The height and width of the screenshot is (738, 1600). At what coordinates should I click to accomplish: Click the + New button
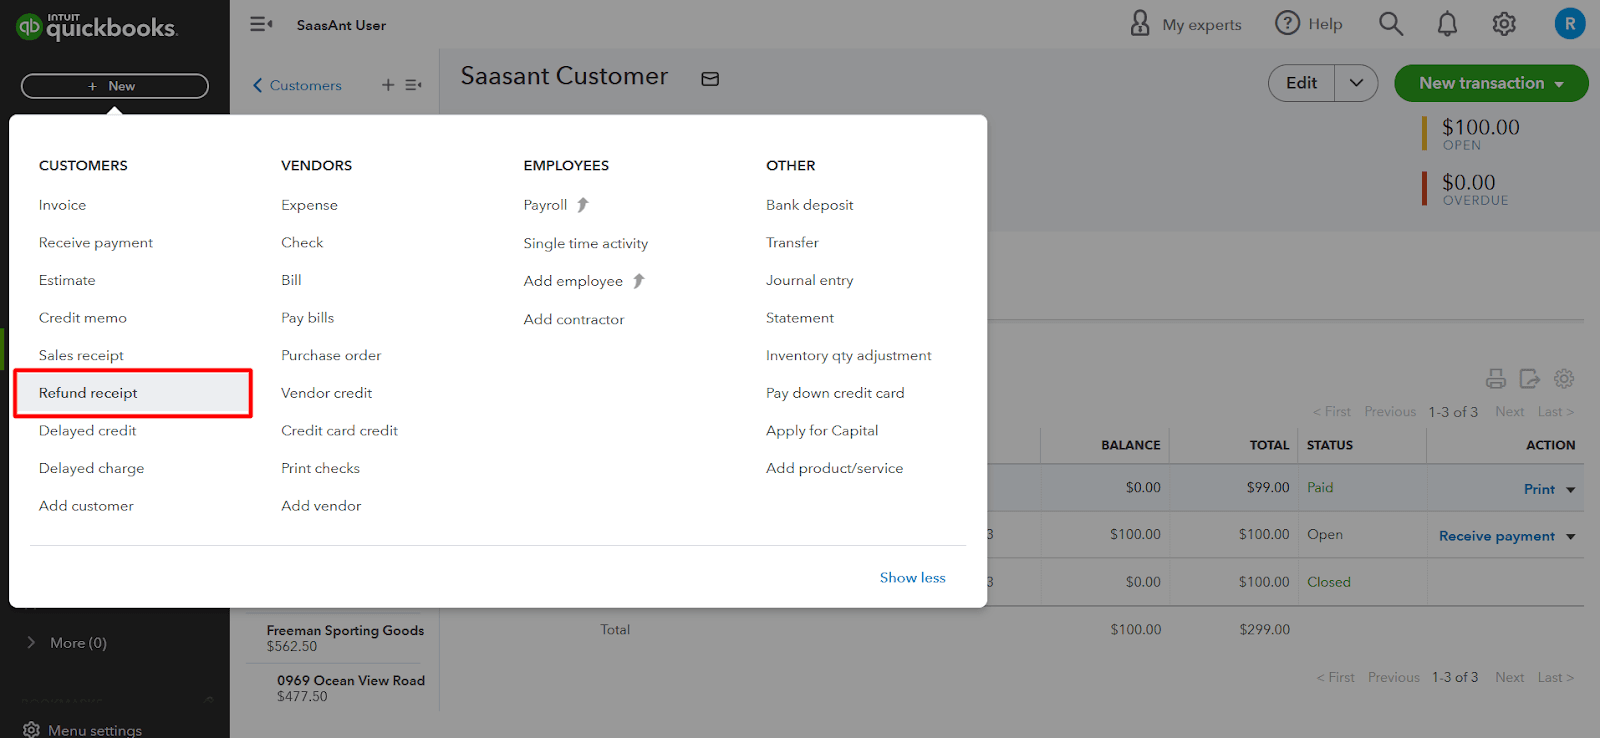[115, 86]
